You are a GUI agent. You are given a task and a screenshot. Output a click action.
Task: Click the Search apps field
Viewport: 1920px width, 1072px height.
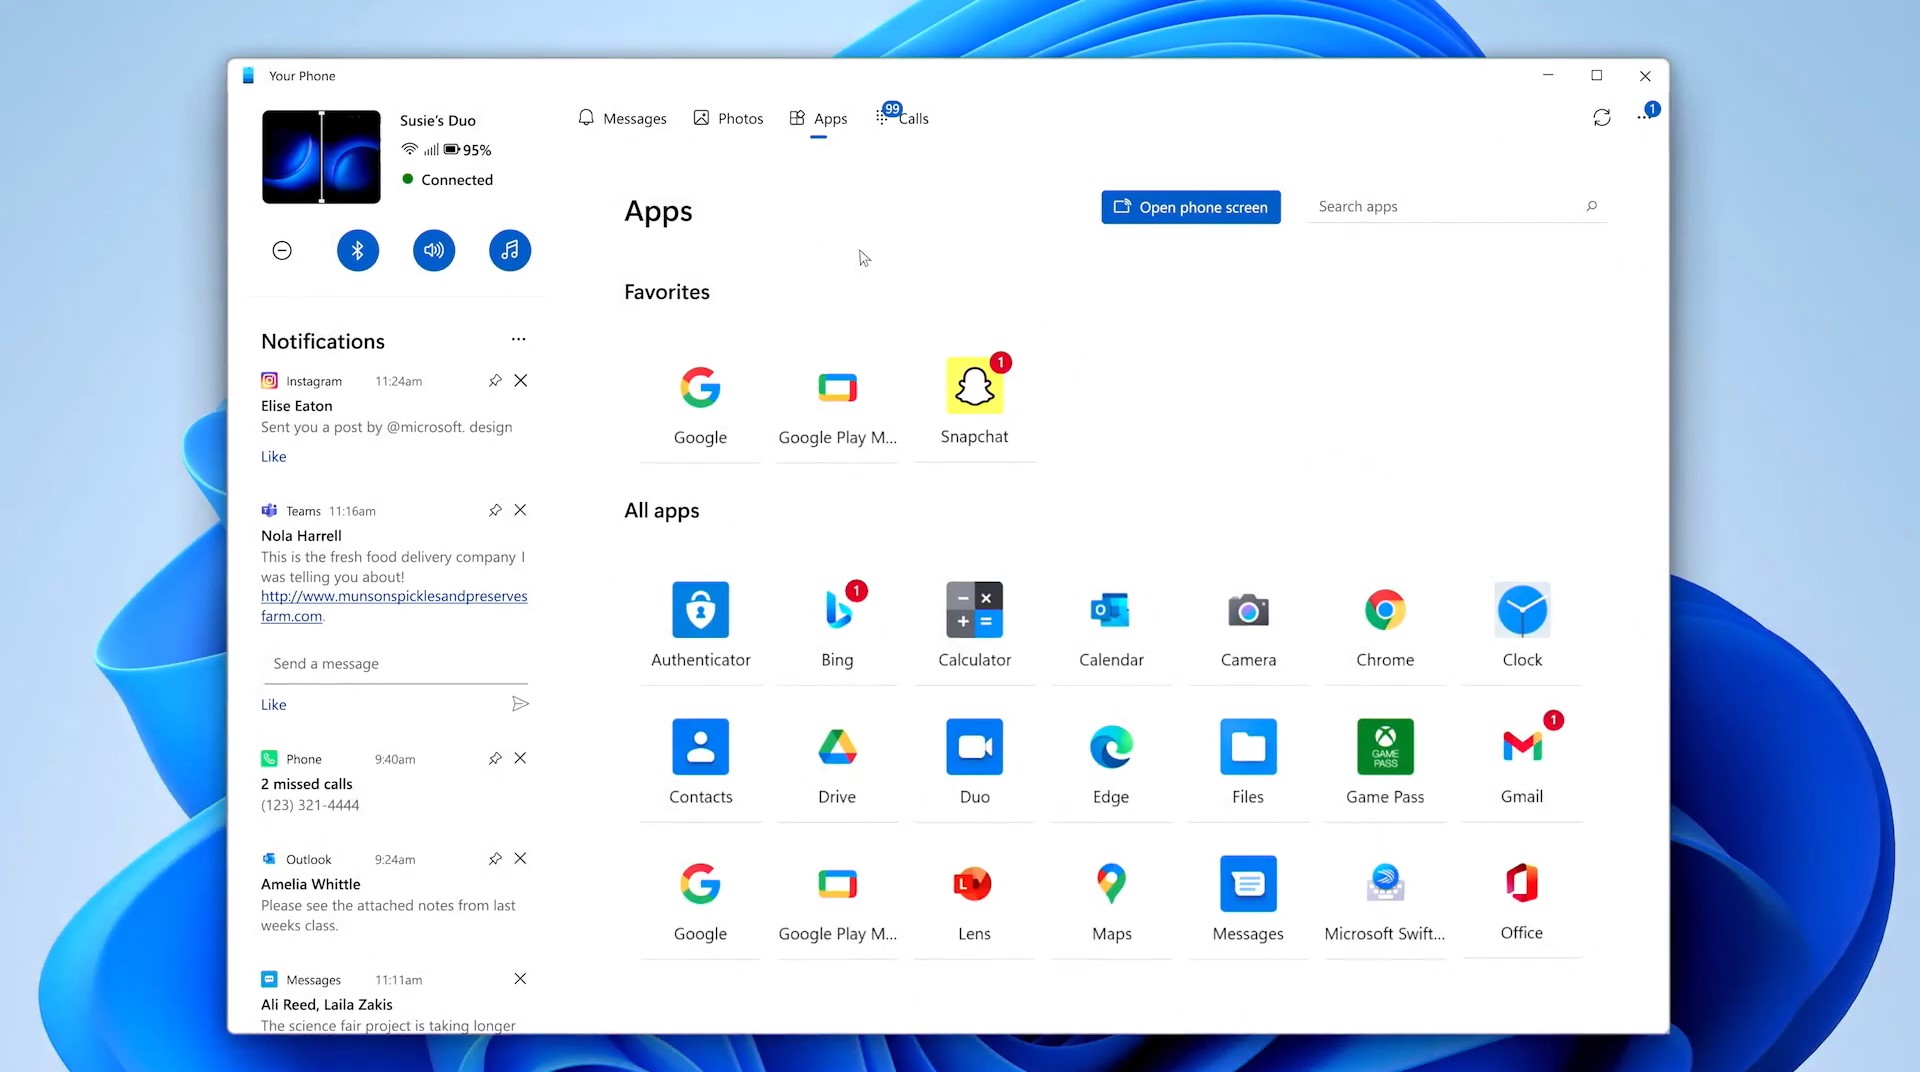pos(1457,206)
